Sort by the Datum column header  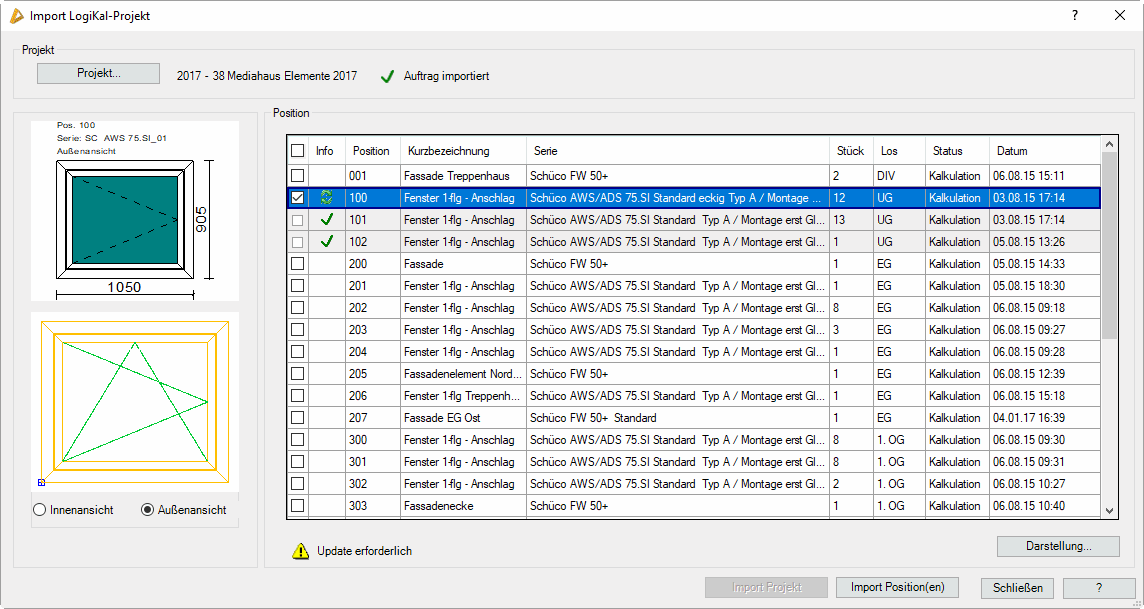(x=1012, y=151)
